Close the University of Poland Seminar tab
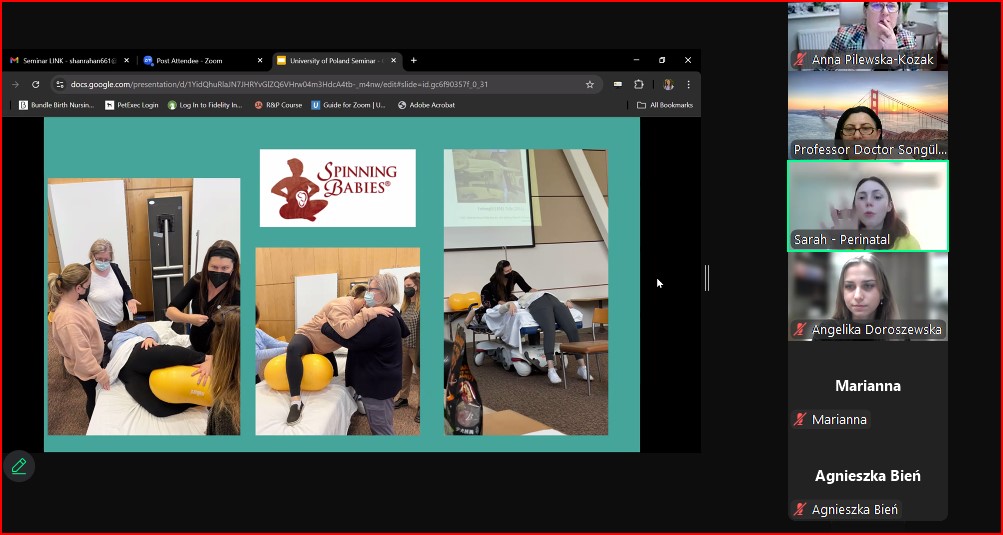This screenshot has height=535, width=1003. [393, 61]
